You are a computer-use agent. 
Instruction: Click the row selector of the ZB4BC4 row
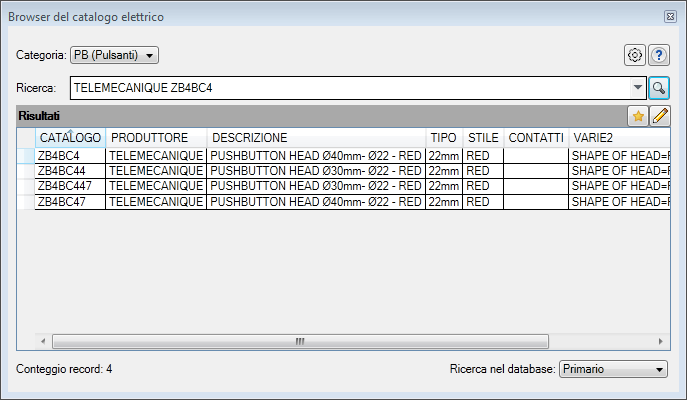26,156
